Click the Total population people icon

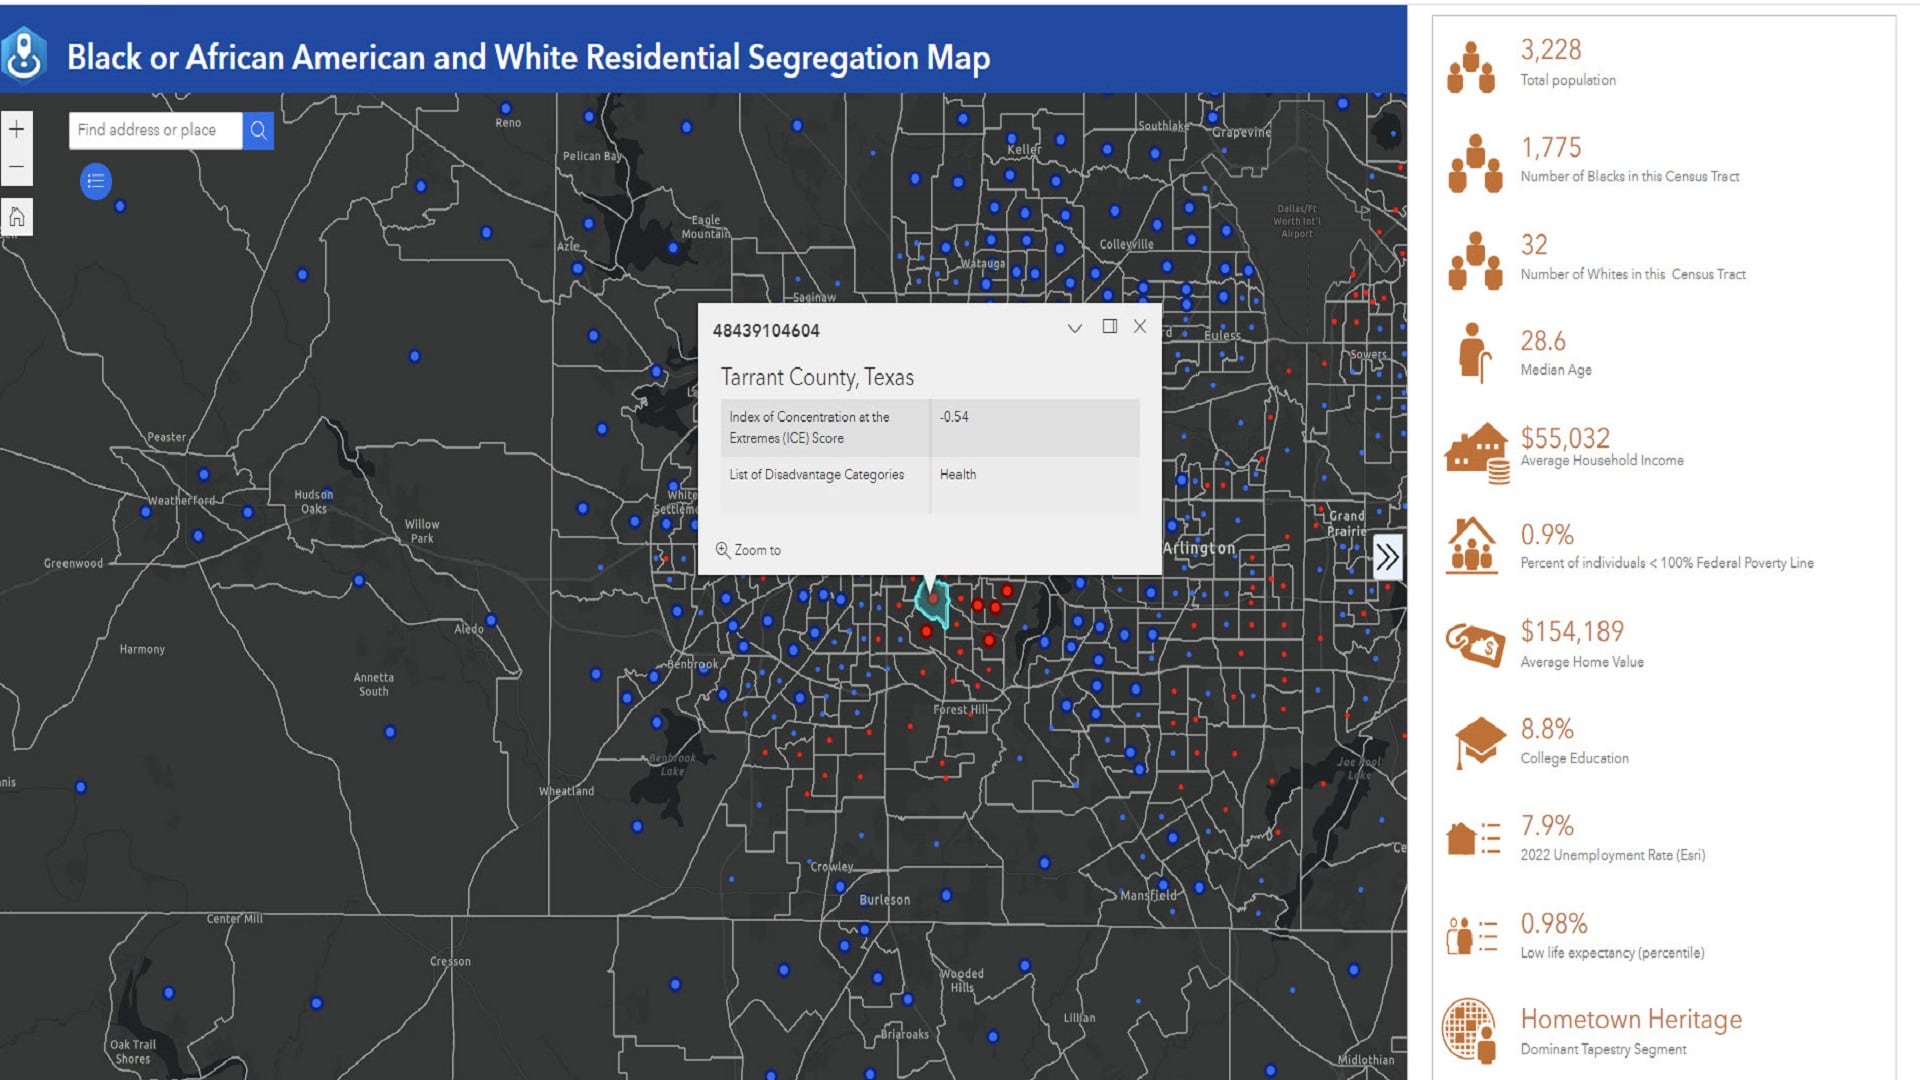(x=1471, y=67)
